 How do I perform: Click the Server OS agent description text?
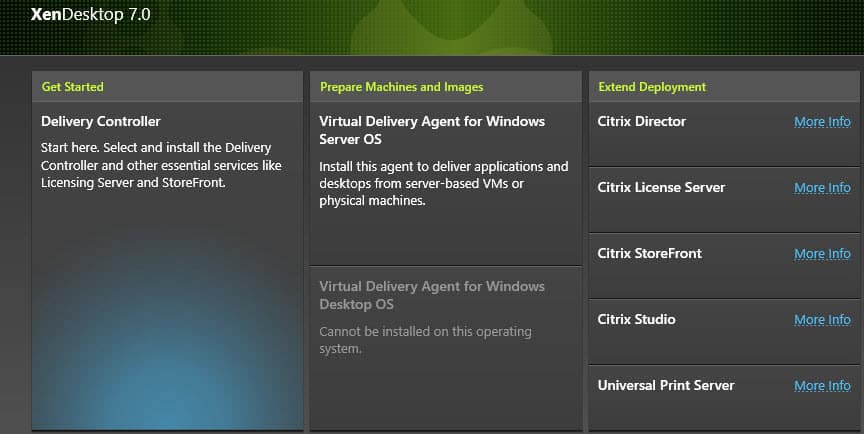[444, 183]
